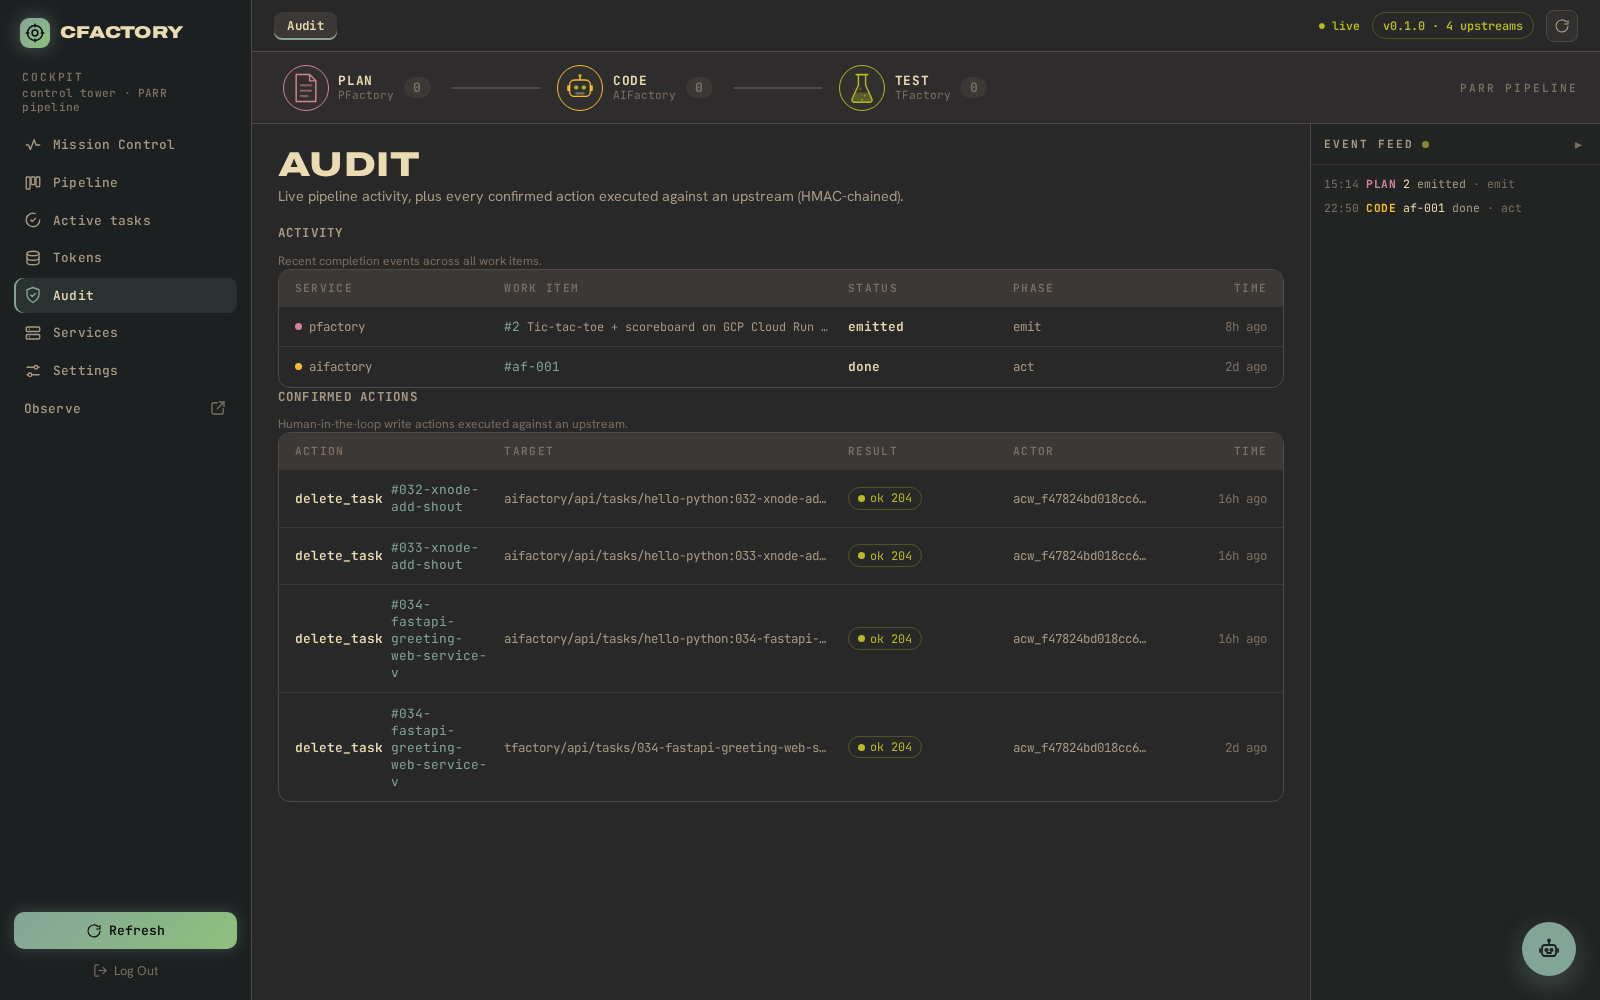Click the CODE AIFactory robot icon

click(580, 88)
